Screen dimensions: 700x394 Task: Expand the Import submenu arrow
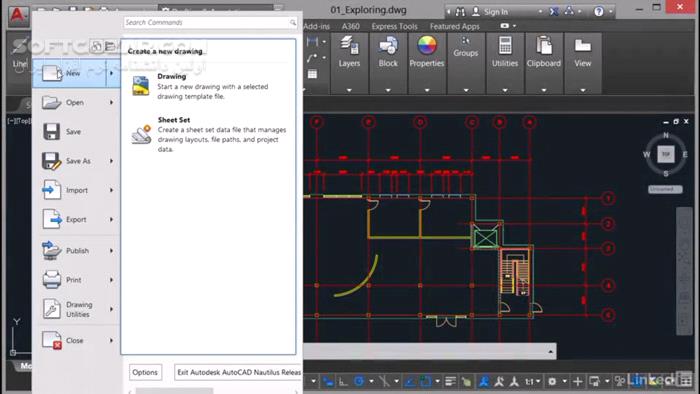(111, 190)
